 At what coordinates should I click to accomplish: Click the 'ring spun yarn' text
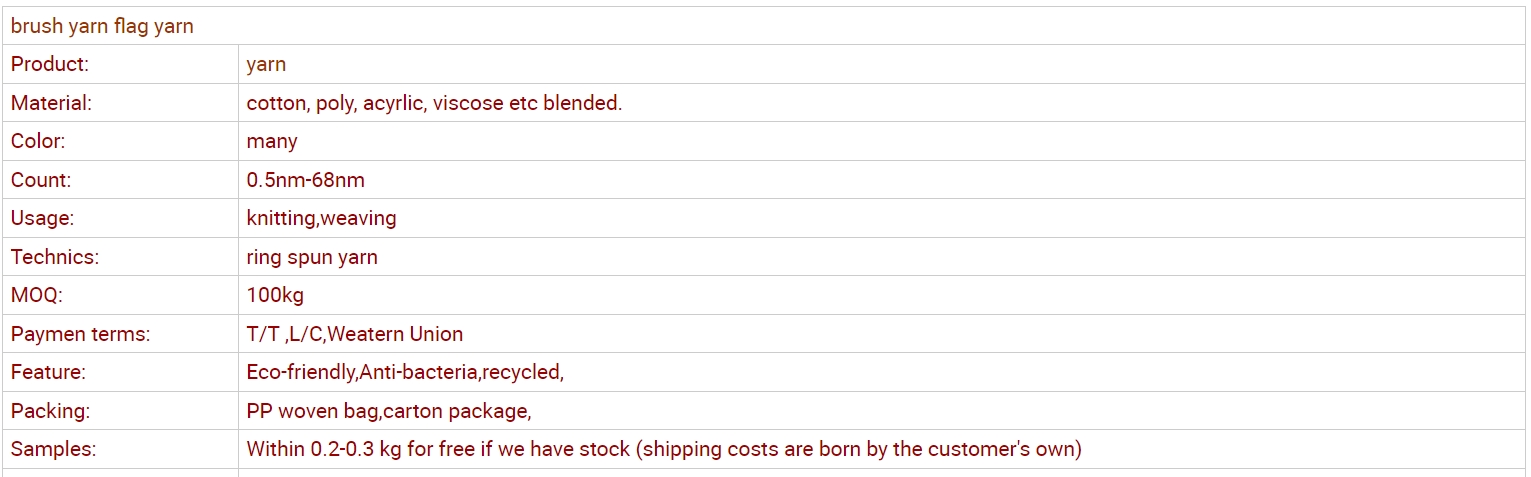312,257
